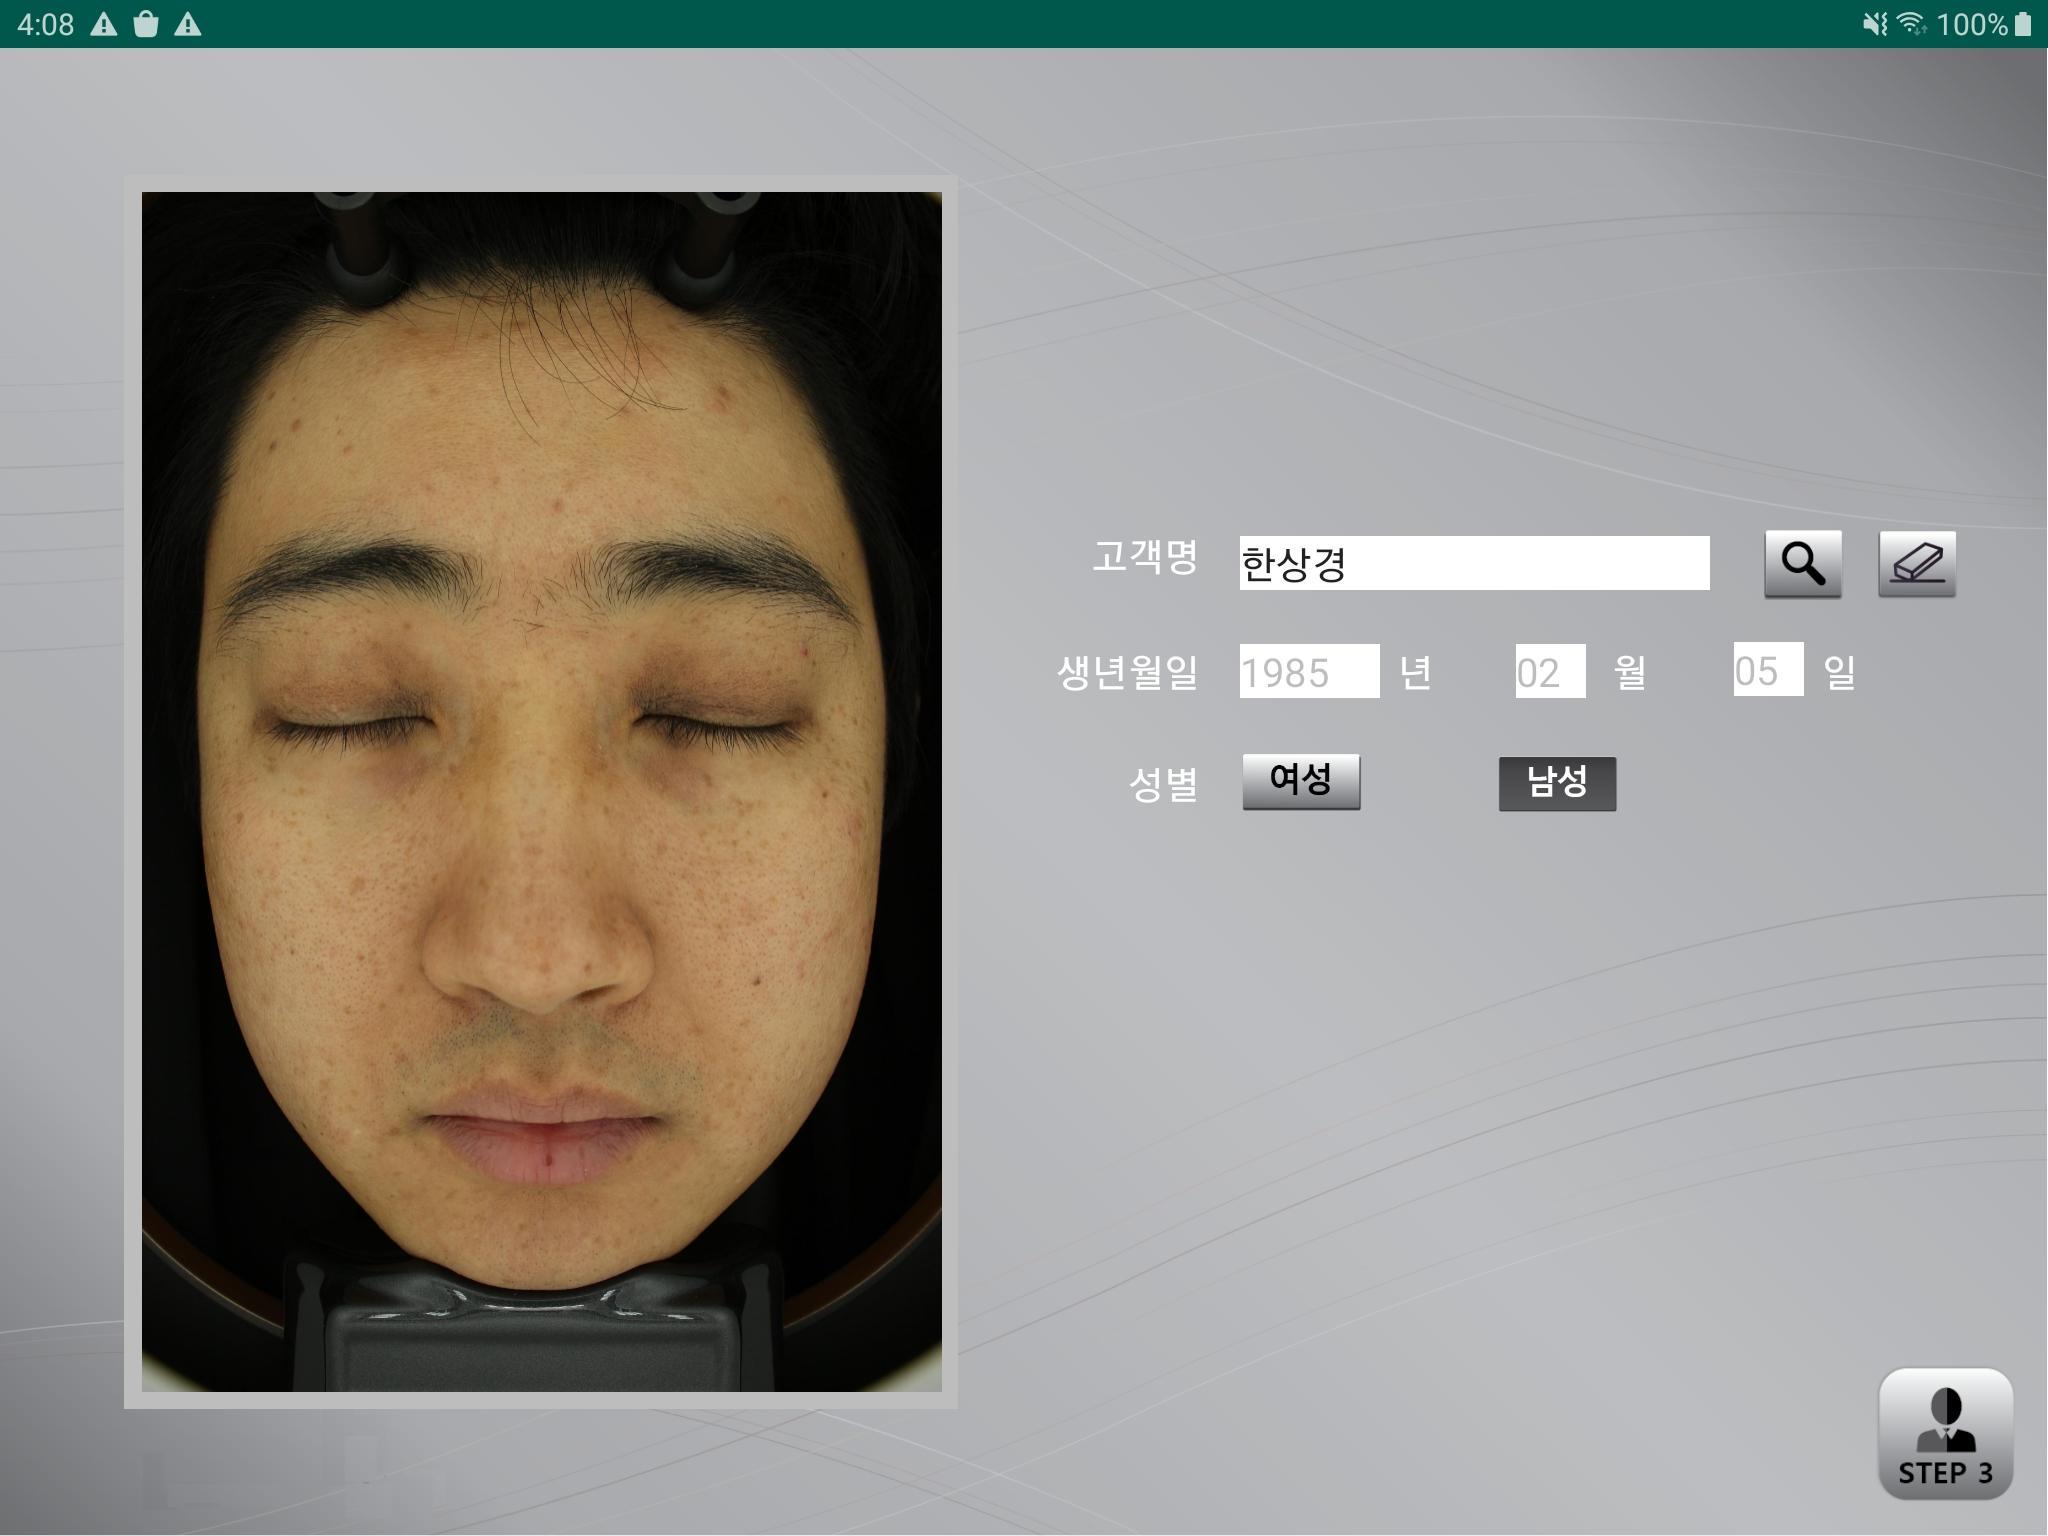This screenshot has height=1536, width=2048.
Task: Click the 생년월일 label
Action: pos(1127,671)
